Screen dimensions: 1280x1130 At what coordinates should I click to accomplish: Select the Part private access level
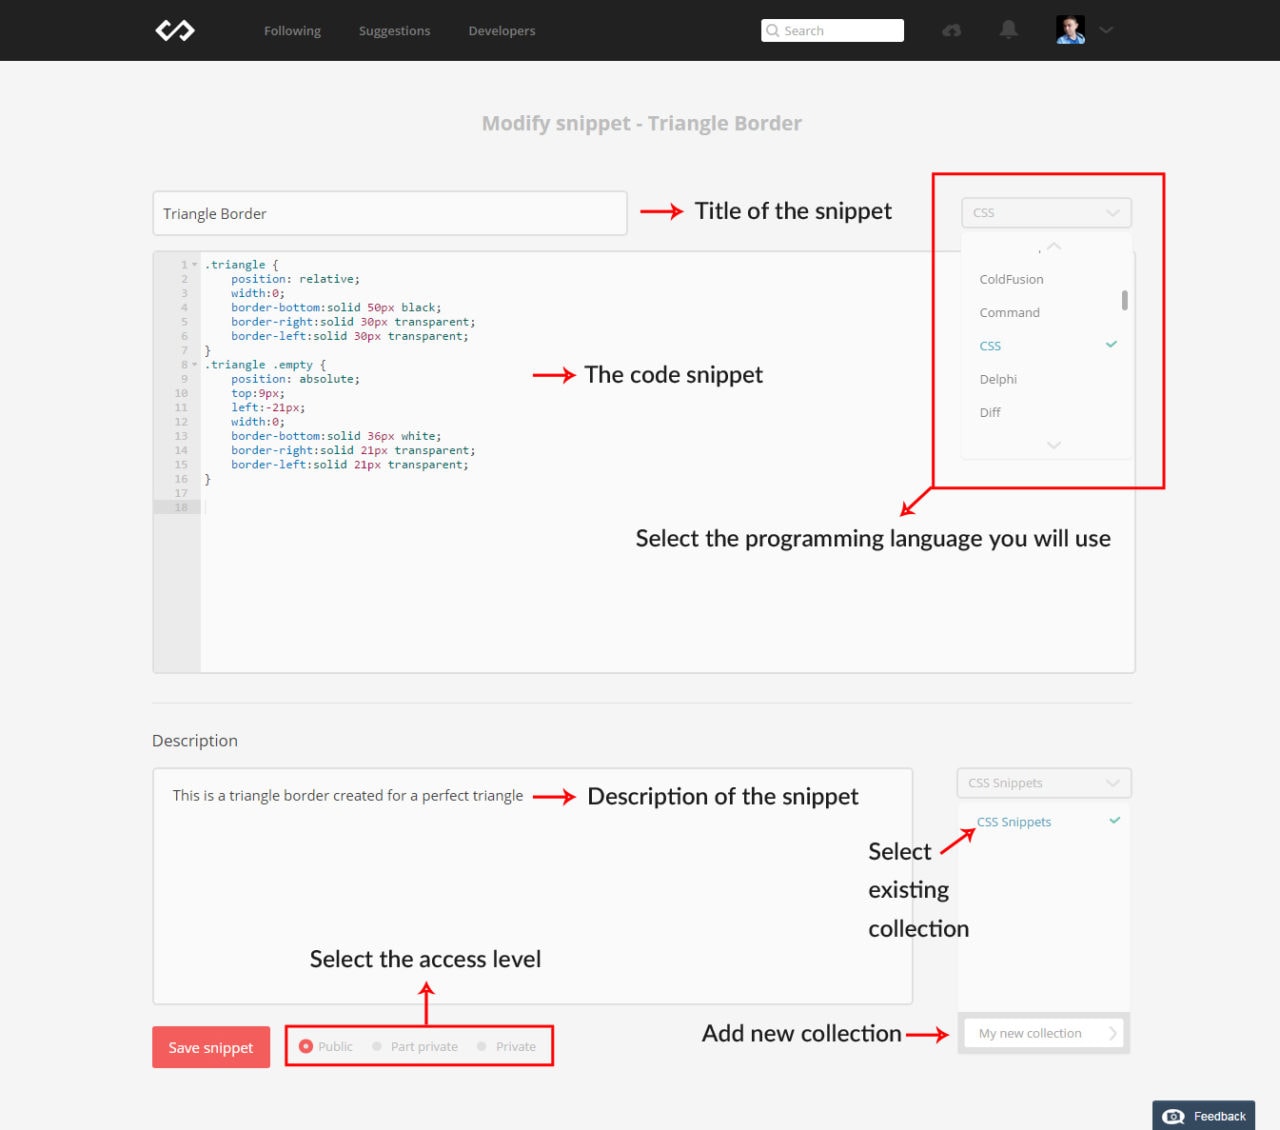(x=377, y=1046)
